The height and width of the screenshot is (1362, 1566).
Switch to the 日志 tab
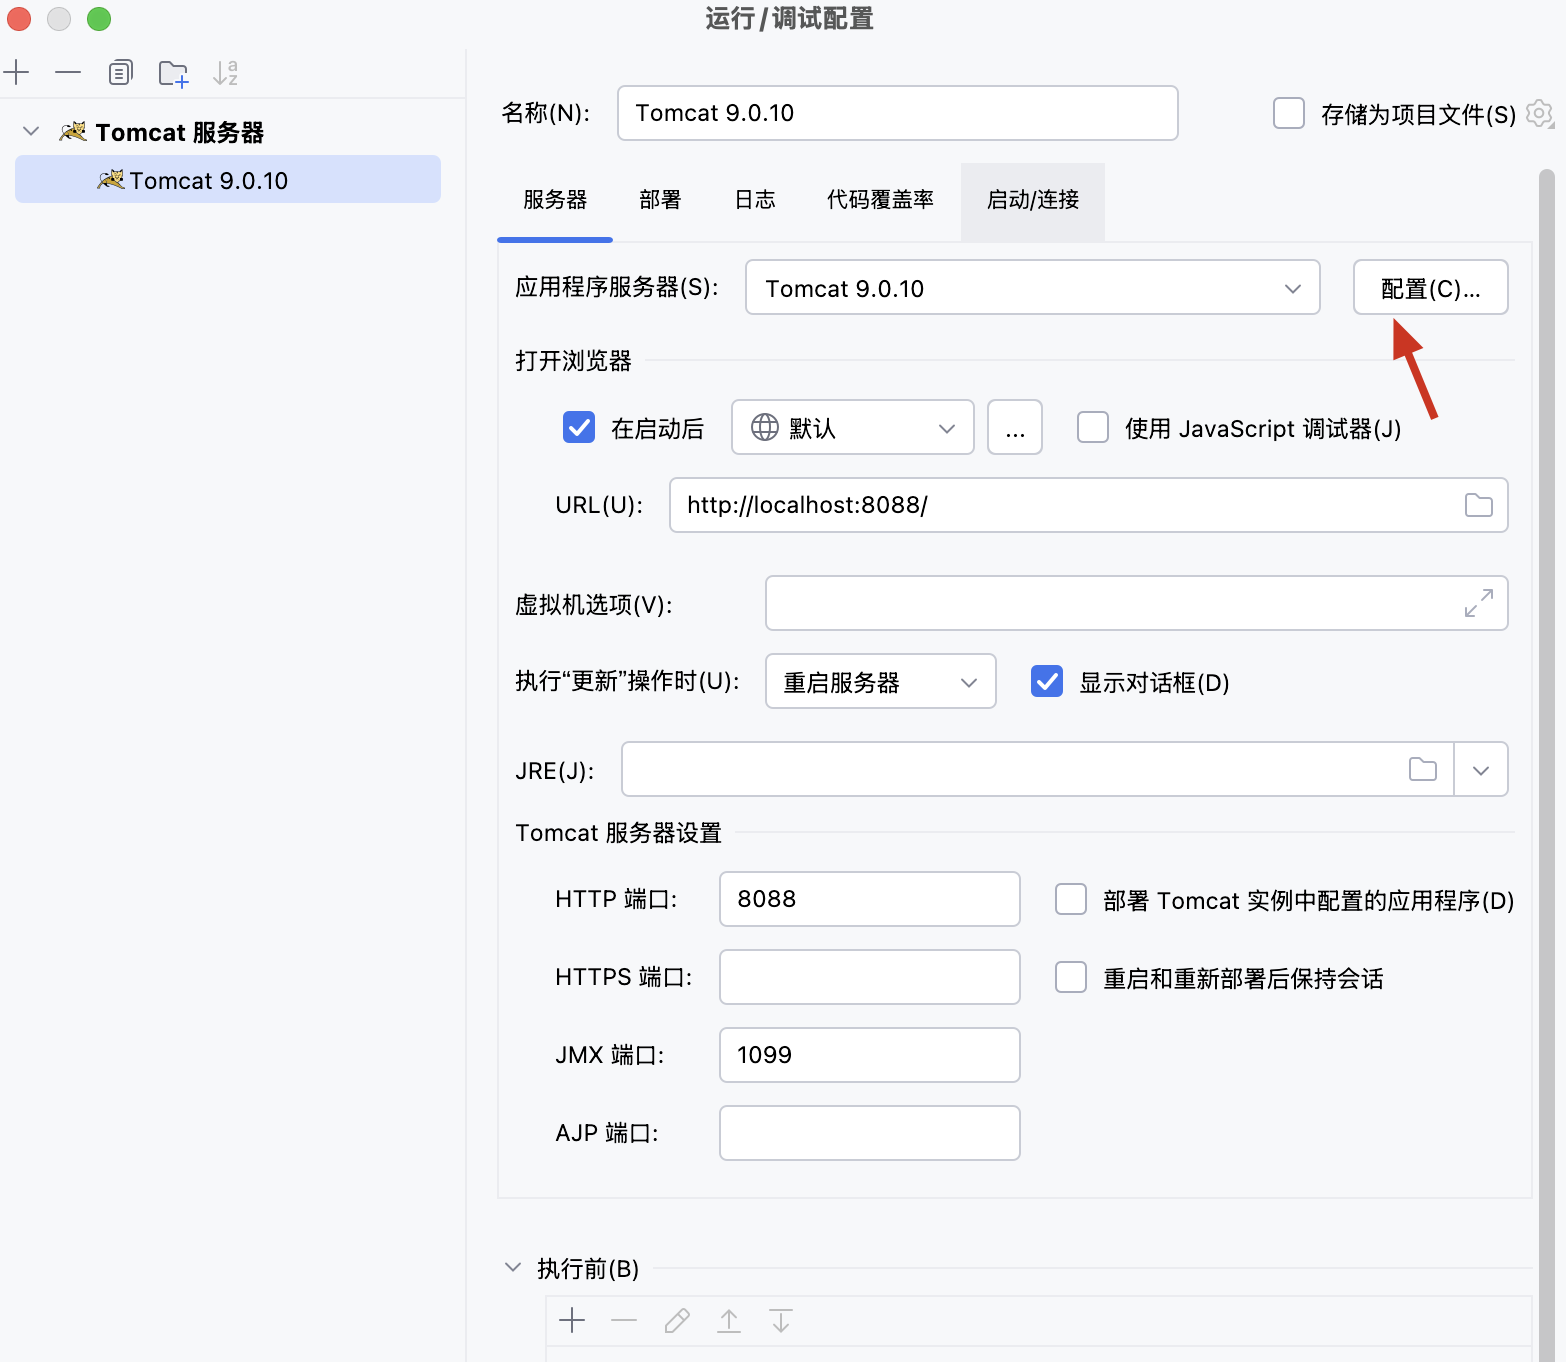(755, 200)
